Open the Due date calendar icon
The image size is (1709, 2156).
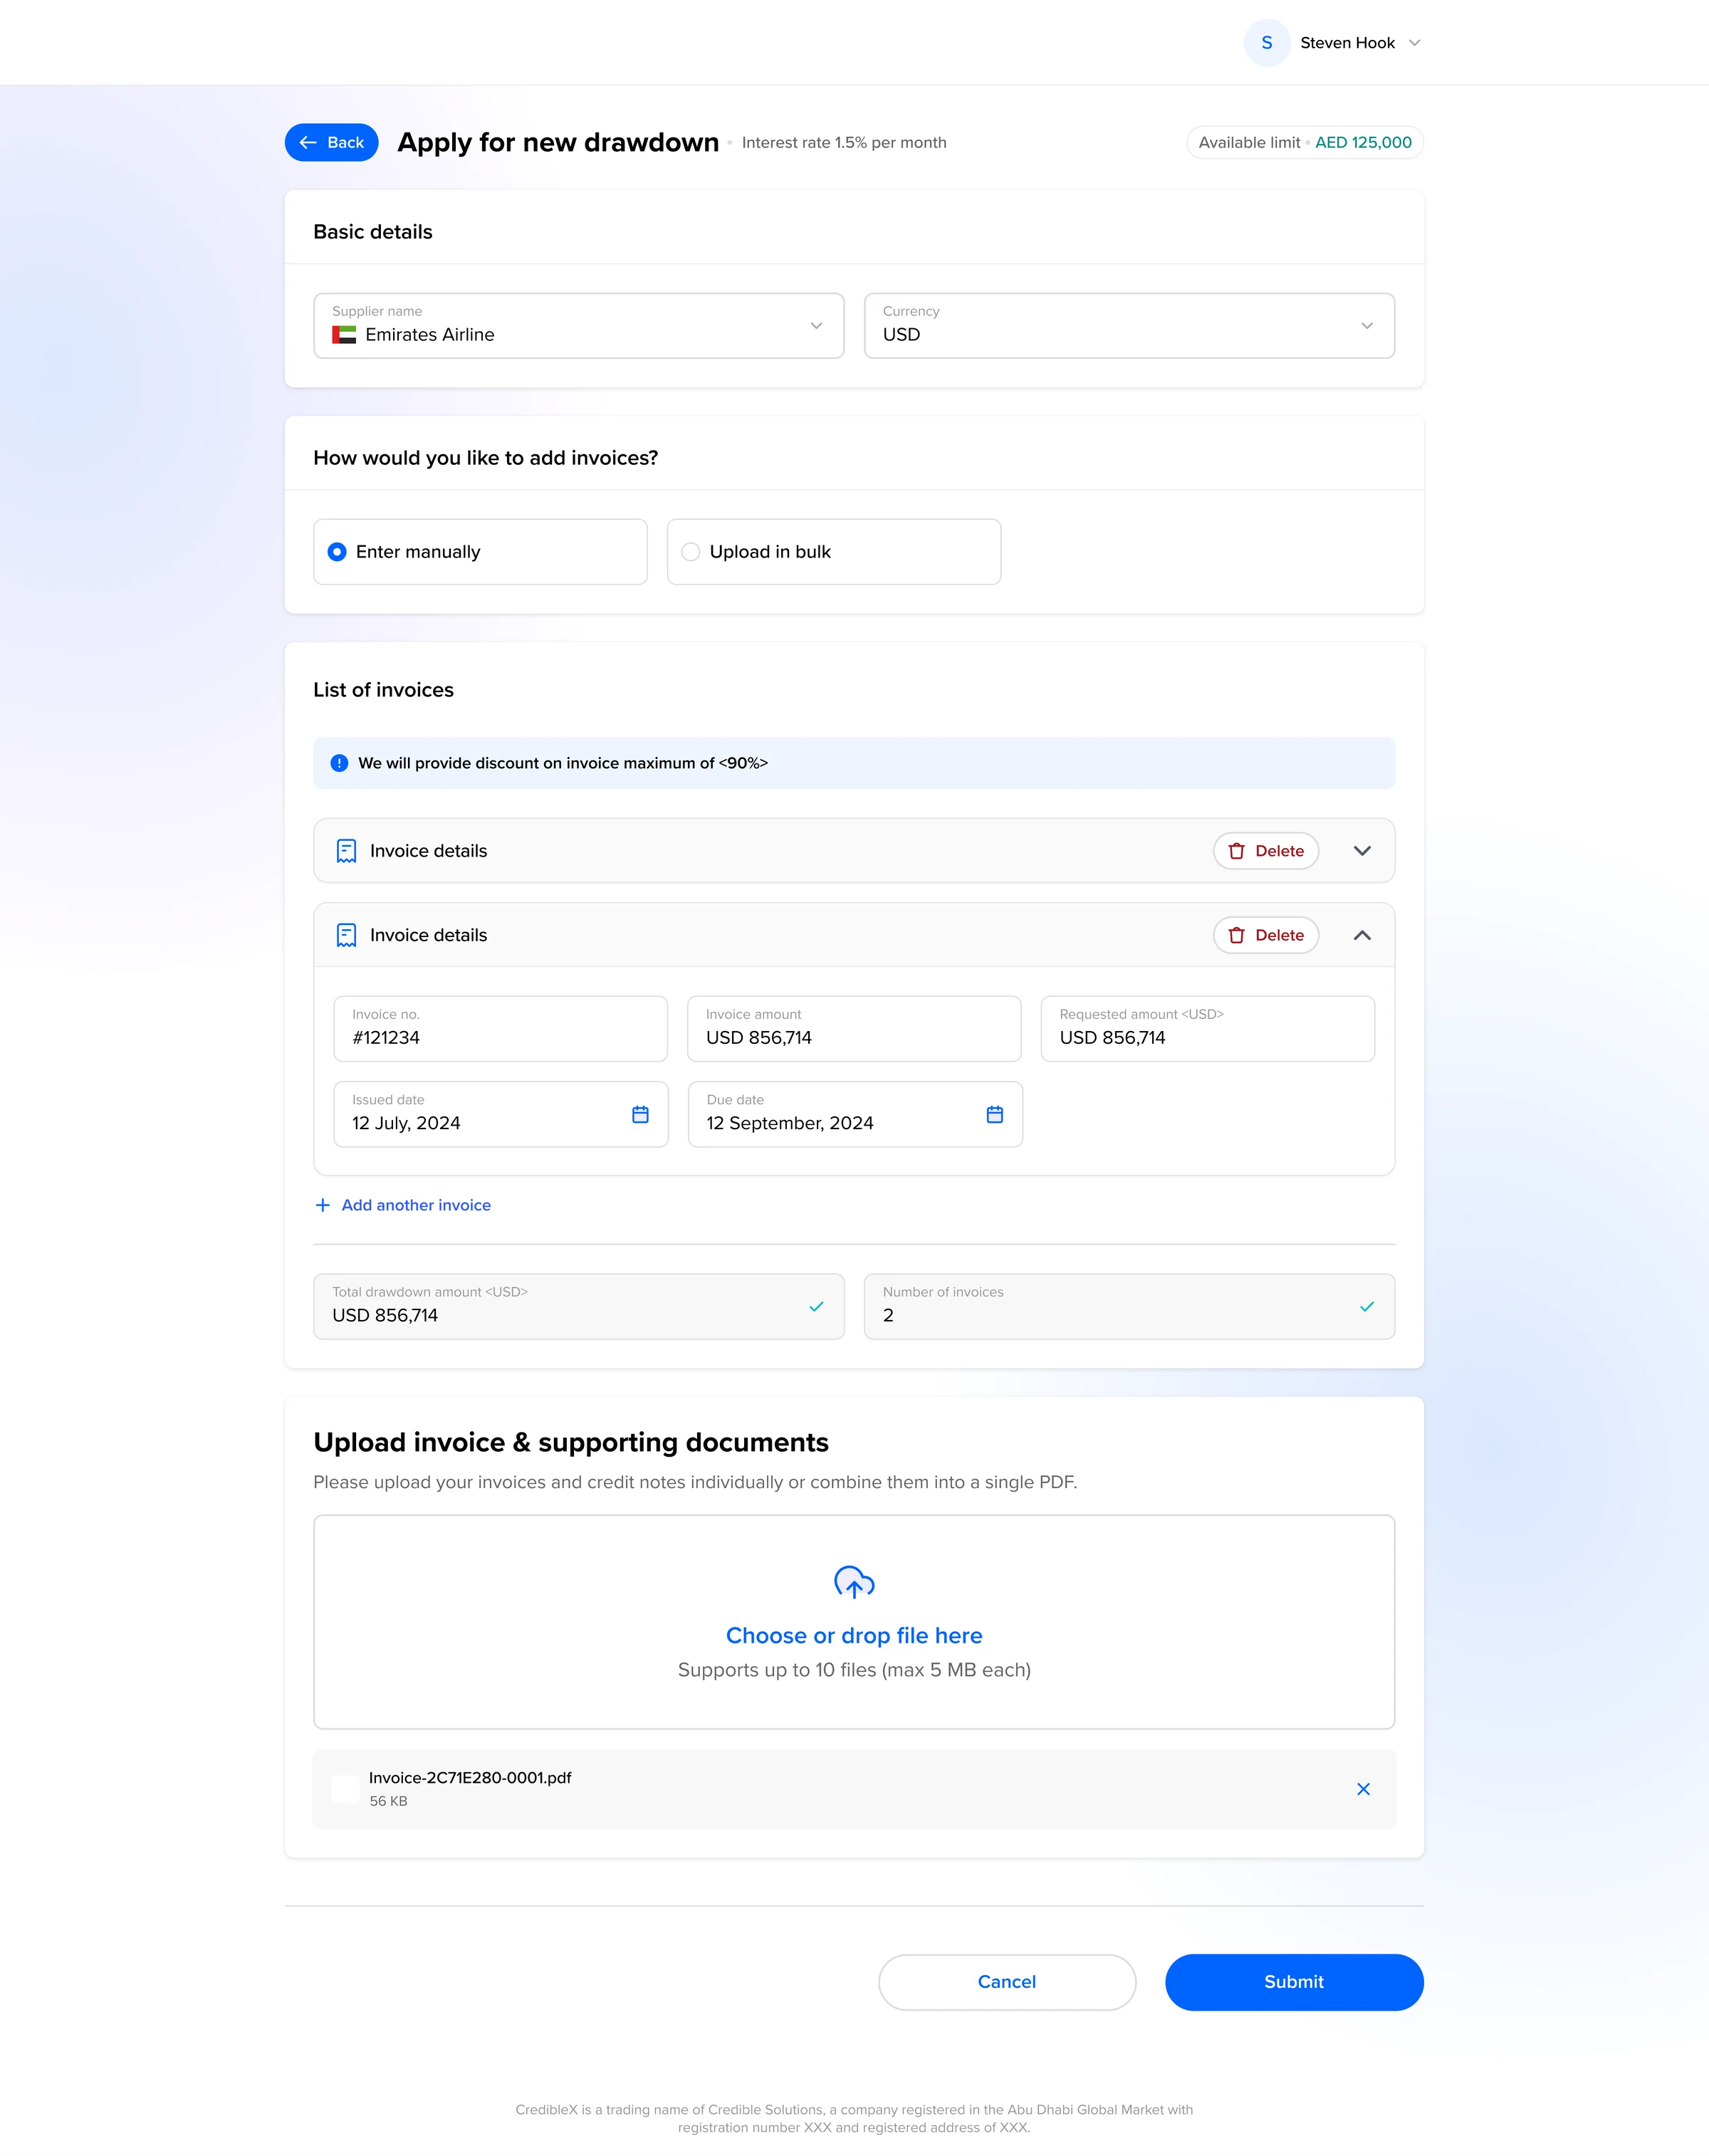click(994, 1114)
